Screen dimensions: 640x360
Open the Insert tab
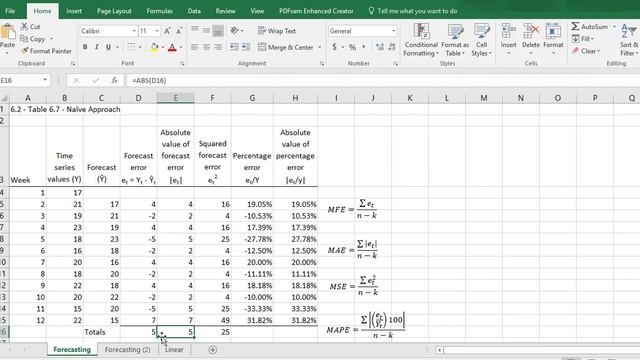pyautogui.click(x=74, y=11)
